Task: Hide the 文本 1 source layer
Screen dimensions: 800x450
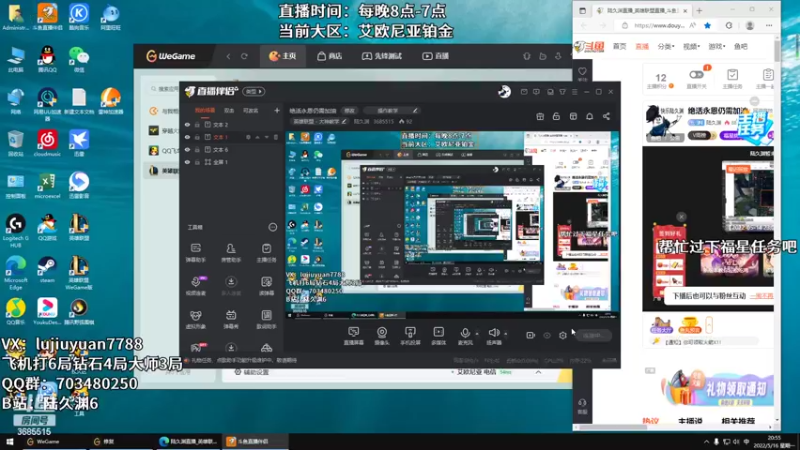Action: (187, 137)
